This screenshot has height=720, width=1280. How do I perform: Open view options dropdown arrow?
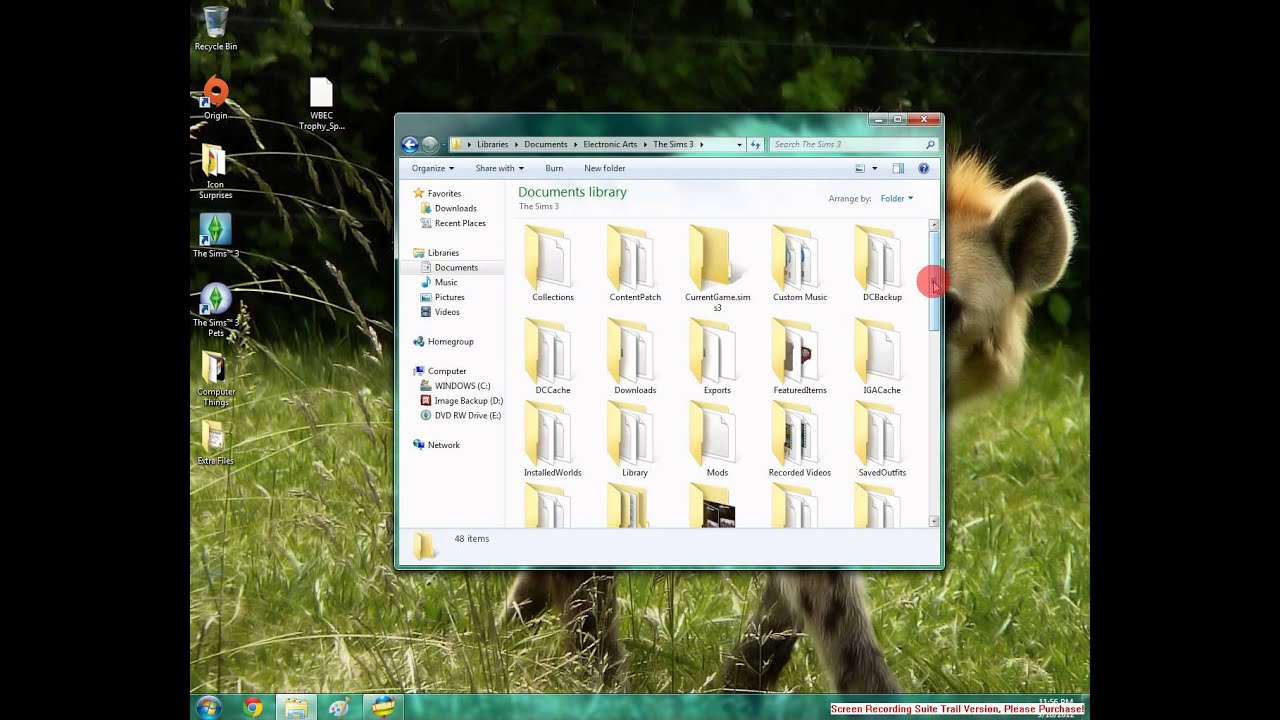click(x=874, y=168)
